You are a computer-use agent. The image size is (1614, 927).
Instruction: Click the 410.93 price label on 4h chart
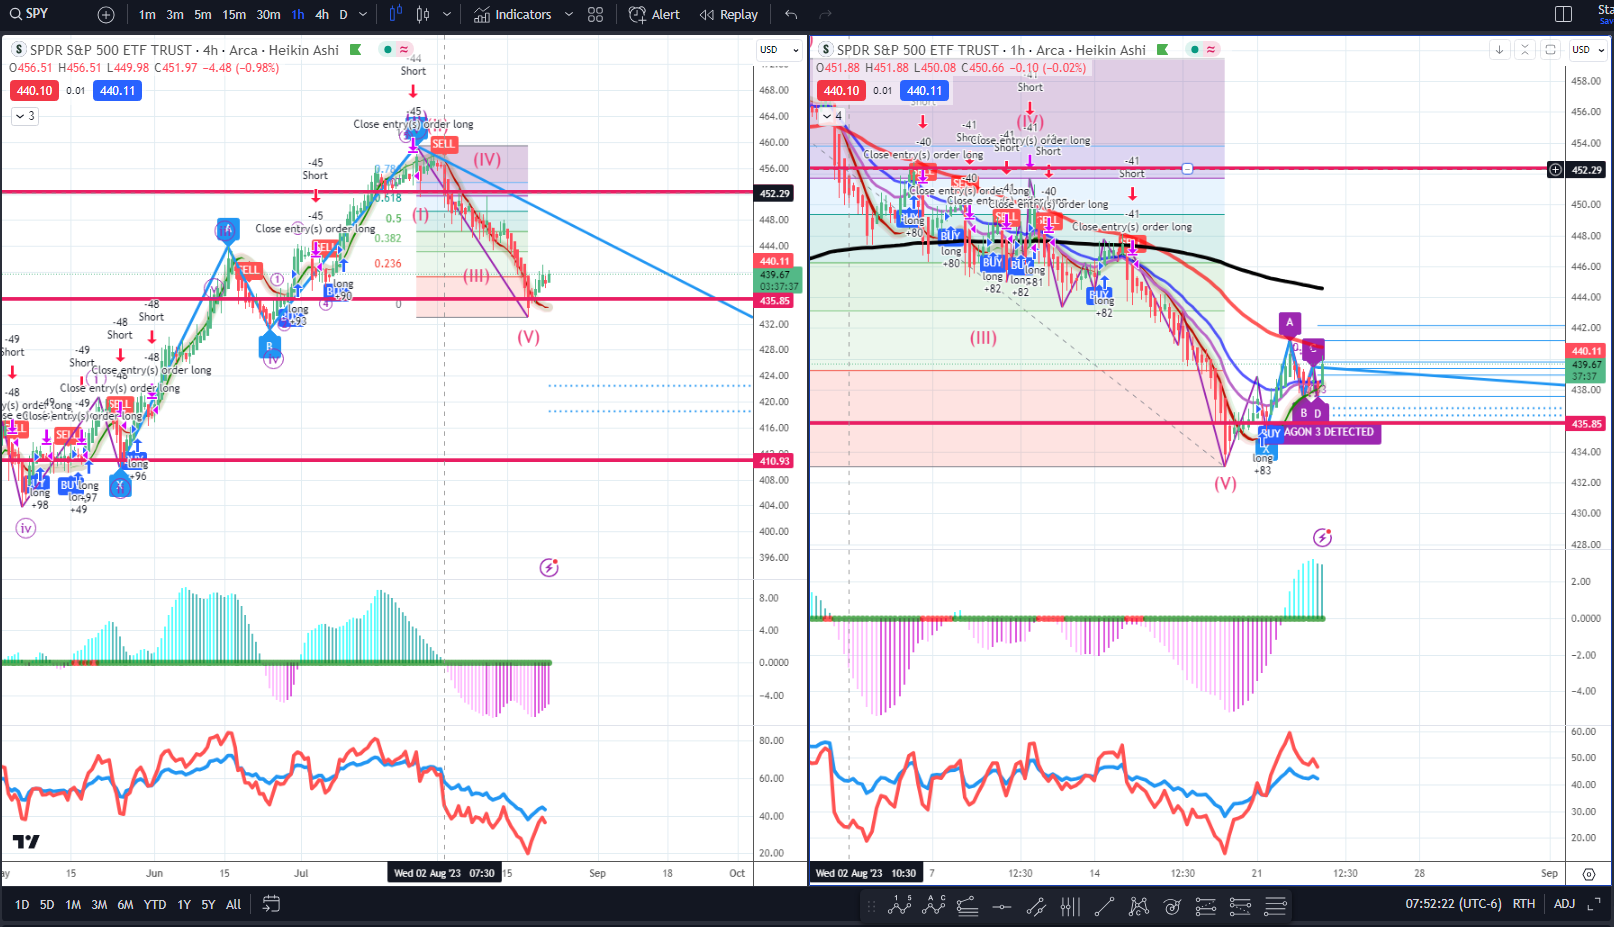click(775, 461)
